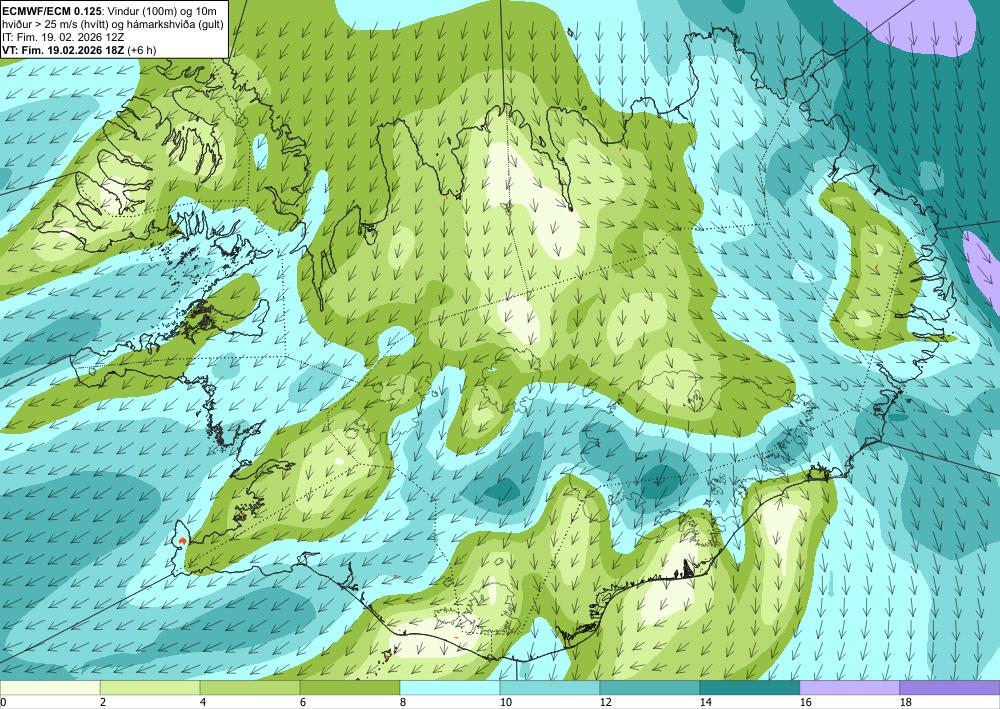Click the legend scale label "4"

(203, 702)
